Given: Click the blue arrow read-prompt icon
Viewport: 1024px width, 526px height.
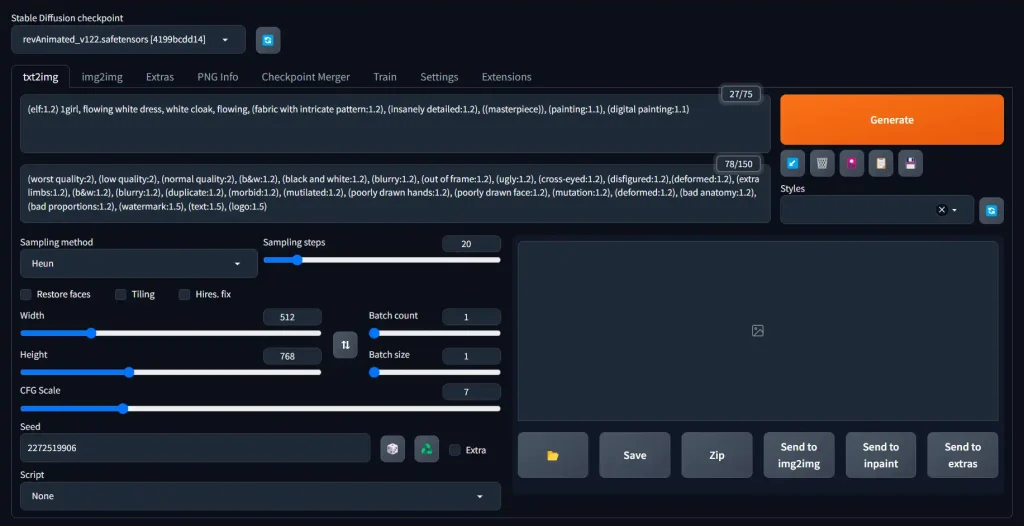Looking at the screenshot, I should point(793,163).
